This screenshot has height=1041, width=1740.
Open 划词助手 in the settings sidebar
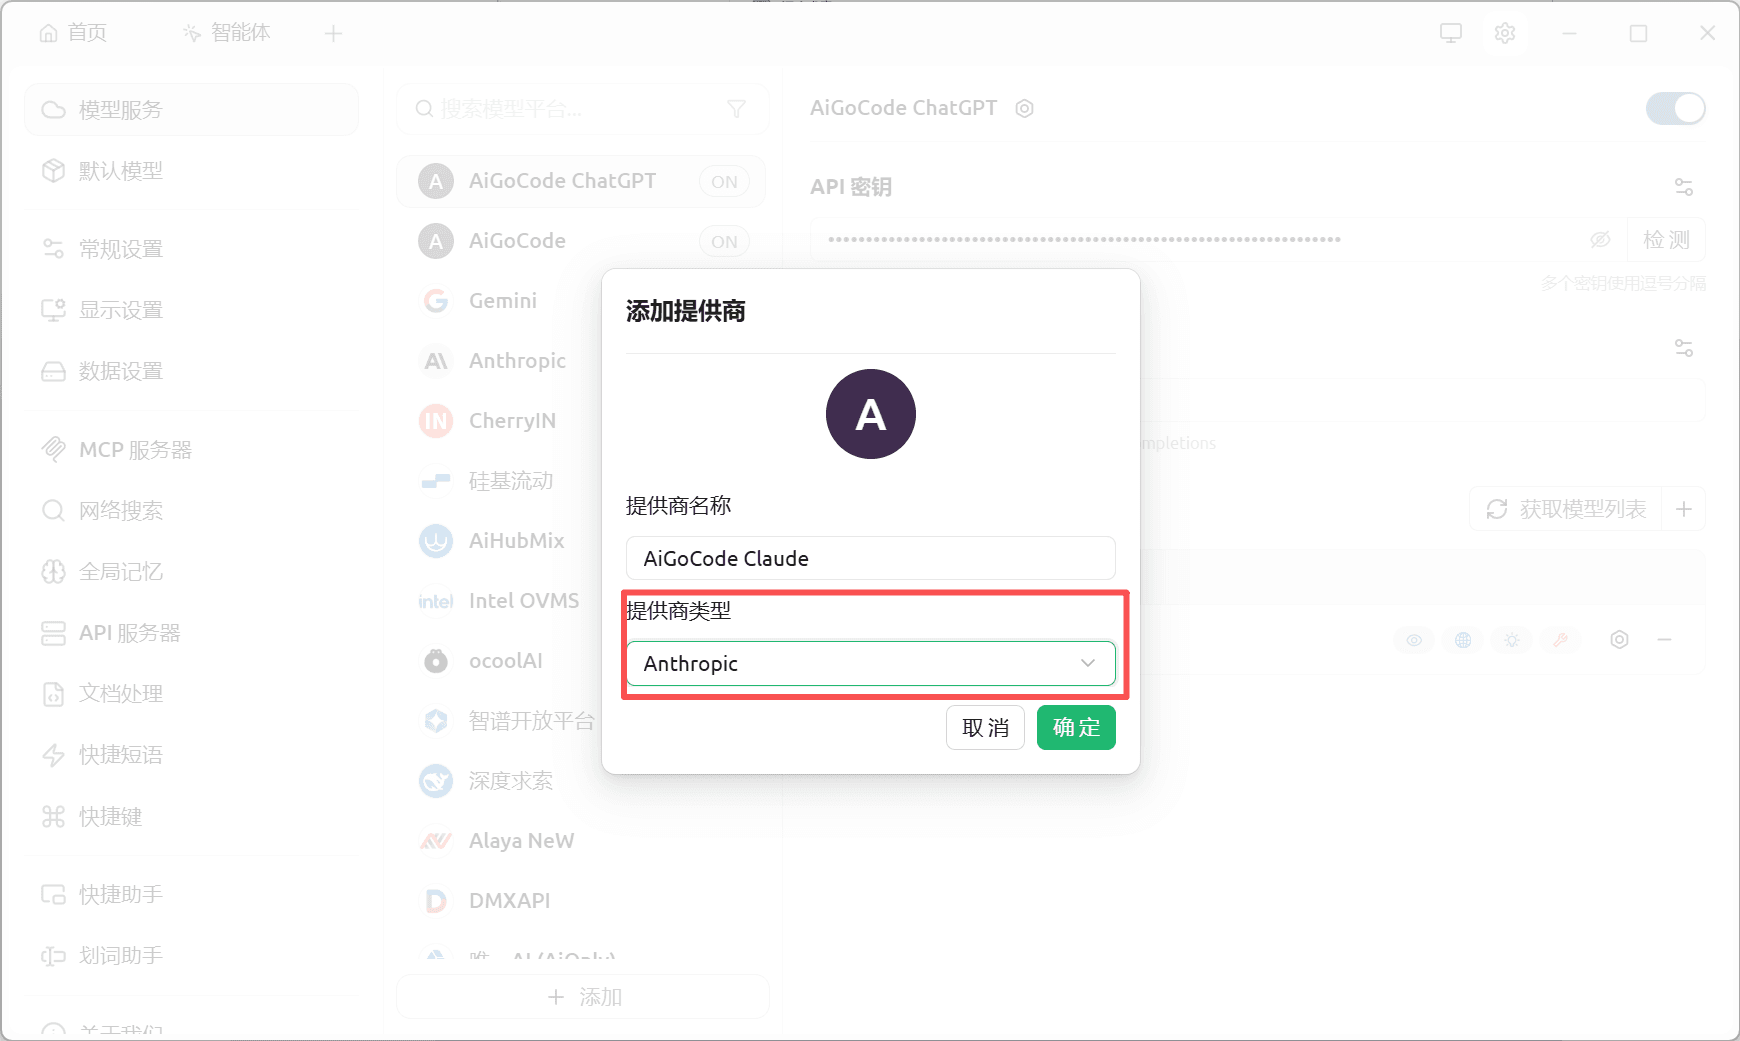pos(191,956)
